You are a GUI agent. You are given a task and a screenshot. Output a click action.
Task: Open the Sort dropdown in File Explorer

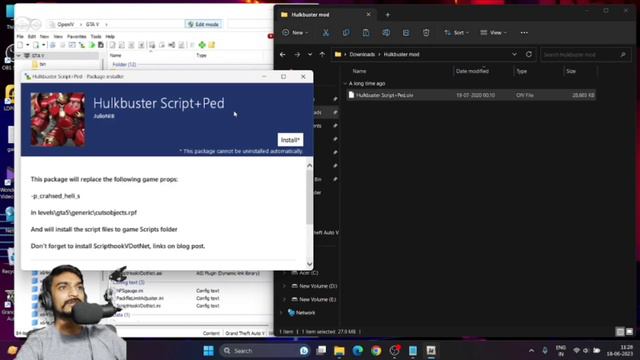click(456, 33)
